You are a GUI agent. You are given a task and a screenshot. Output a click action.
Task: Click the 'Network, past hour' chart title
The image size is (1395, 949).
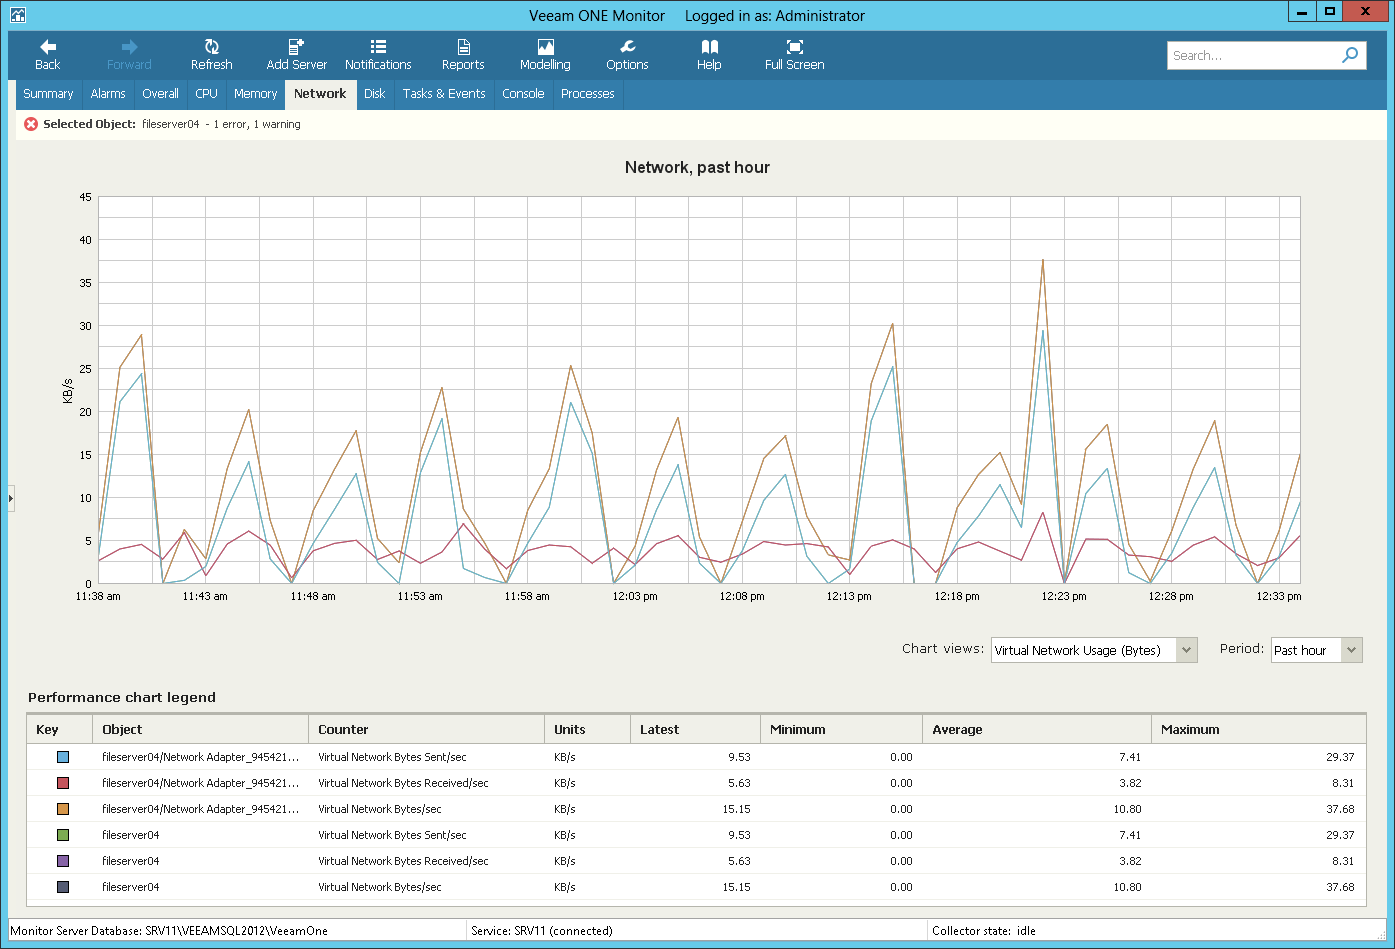[x=697, y=167]
